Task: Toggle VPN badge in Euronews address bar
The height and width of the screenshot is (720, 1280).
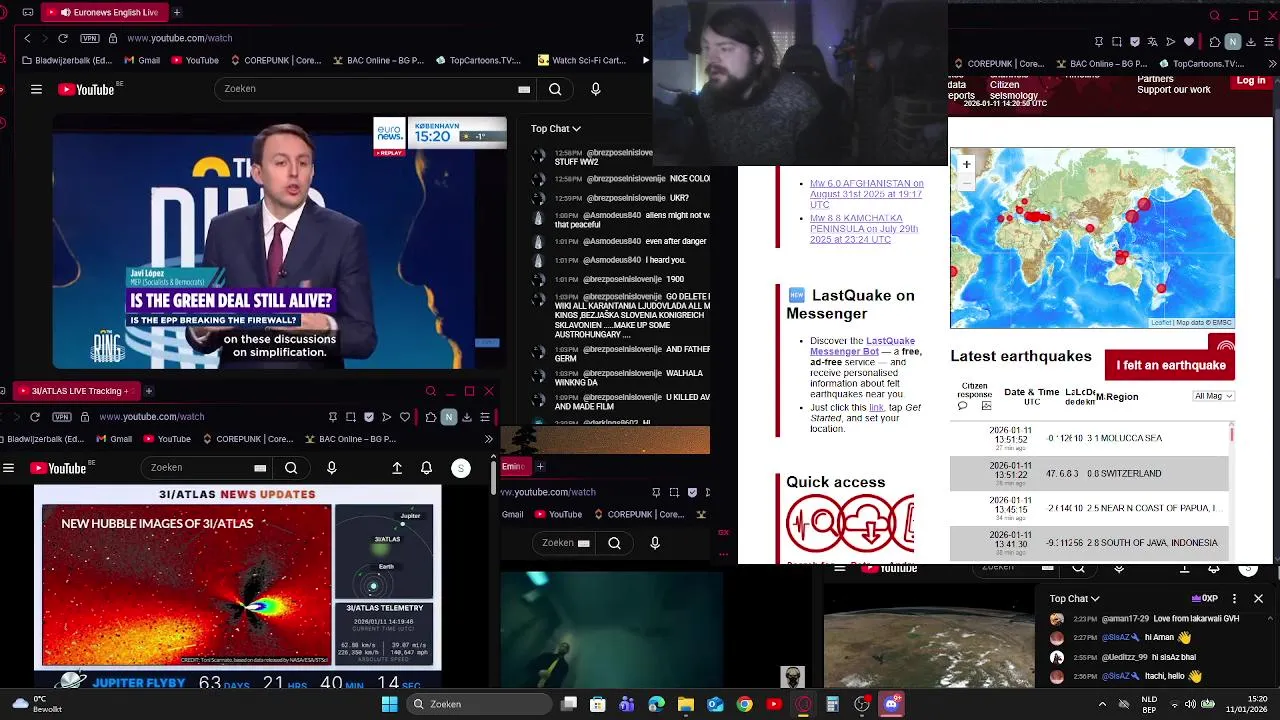Action: pyautogui.click(x=90, y=38)
